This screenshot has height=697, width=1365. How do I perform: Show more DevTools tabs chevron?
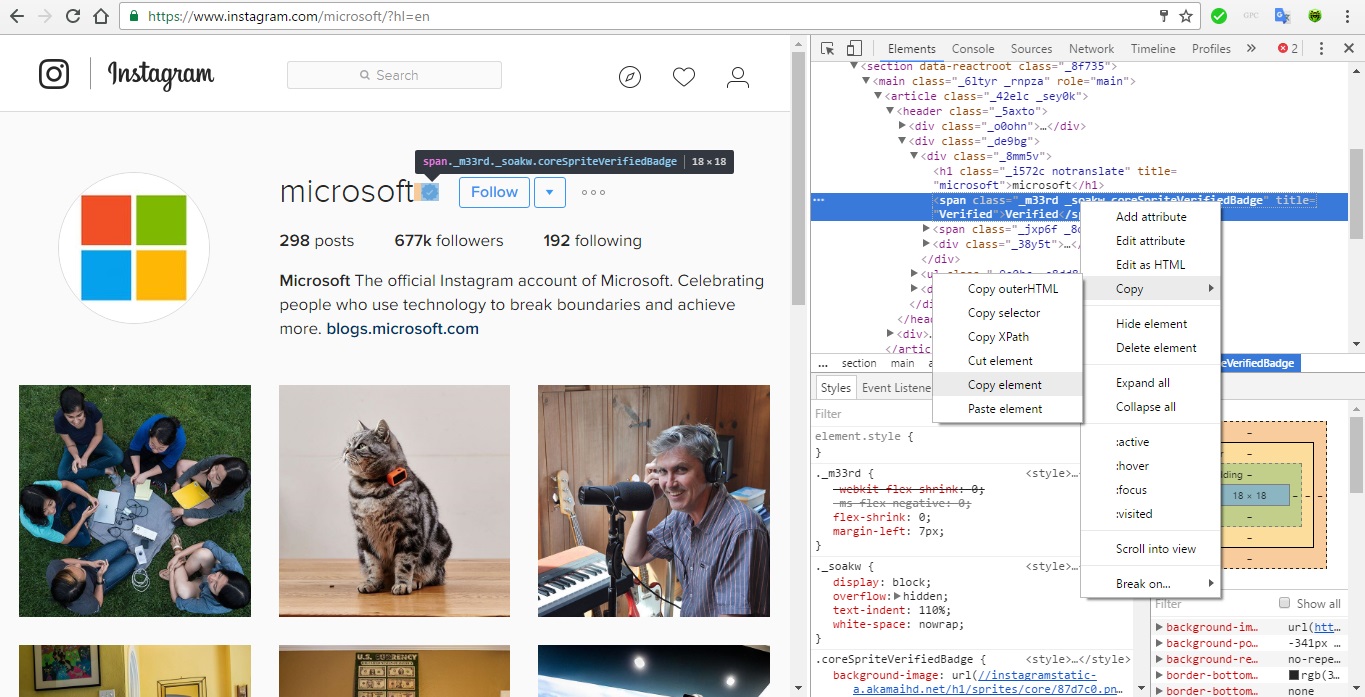click(1251, 48)
